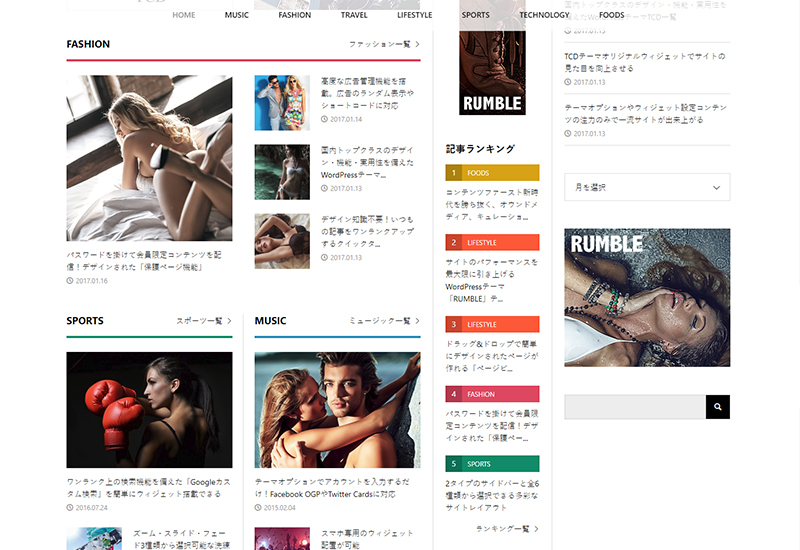Open LIFESTYLE in the top navigation
This screenshot has width=800, height=550.
(x=414, y=15)
